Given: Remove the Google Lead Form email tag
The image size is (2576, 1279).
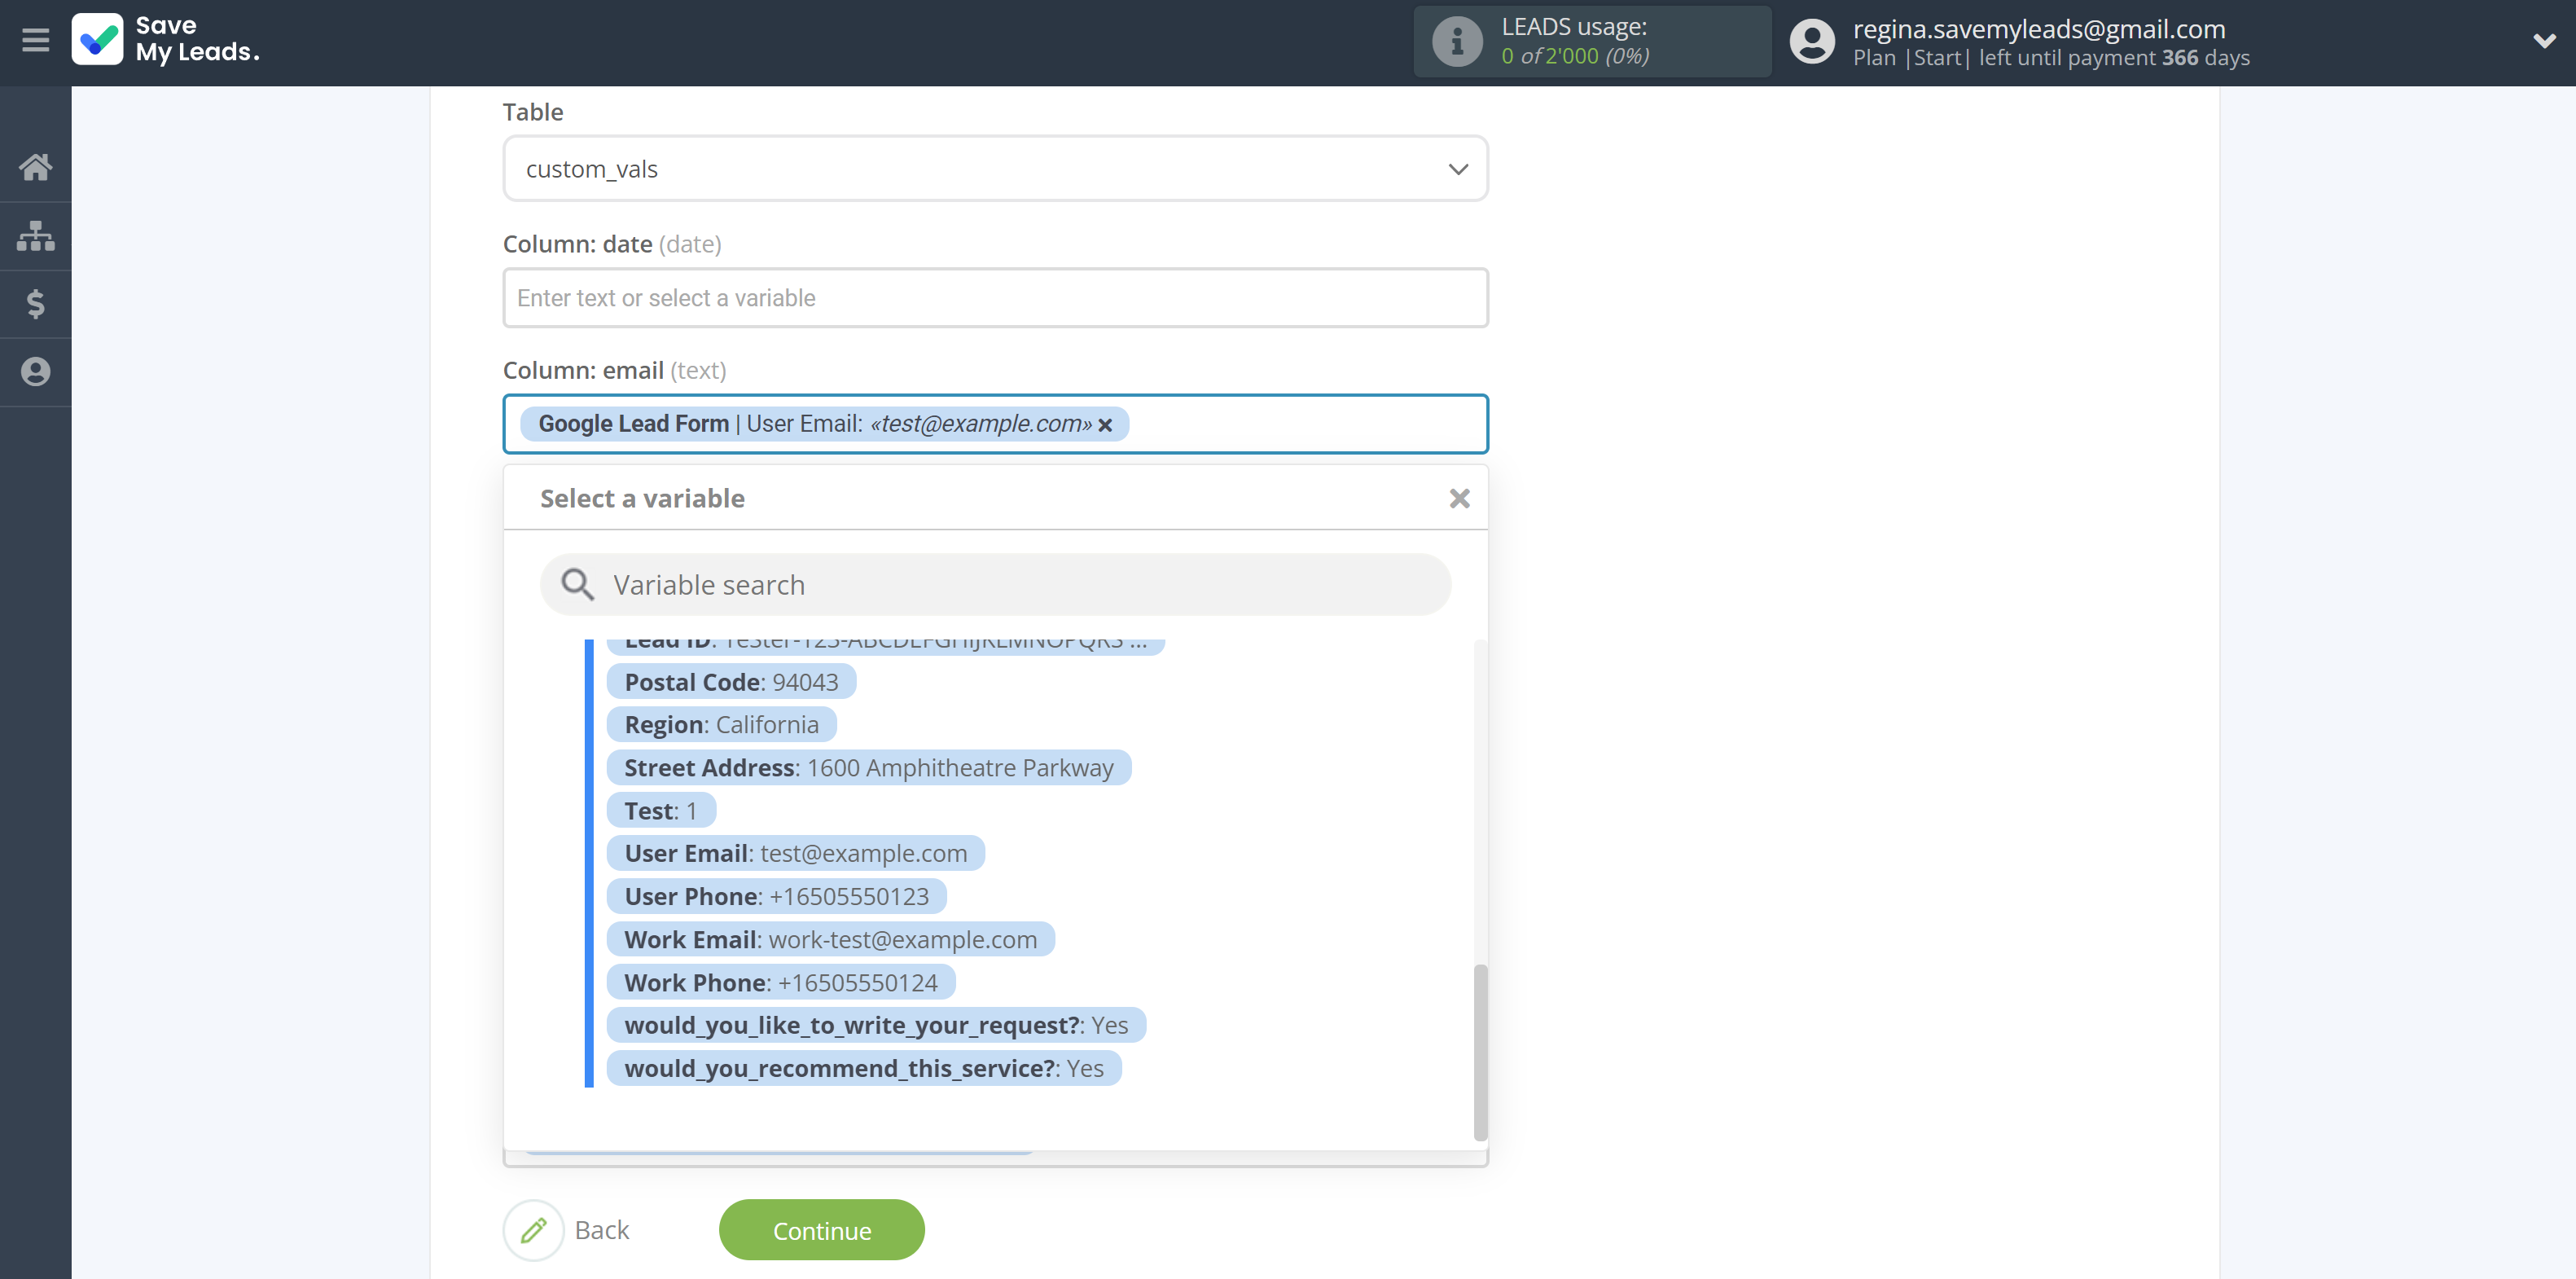Looking at the screenshot, I should pos(1108,424).
